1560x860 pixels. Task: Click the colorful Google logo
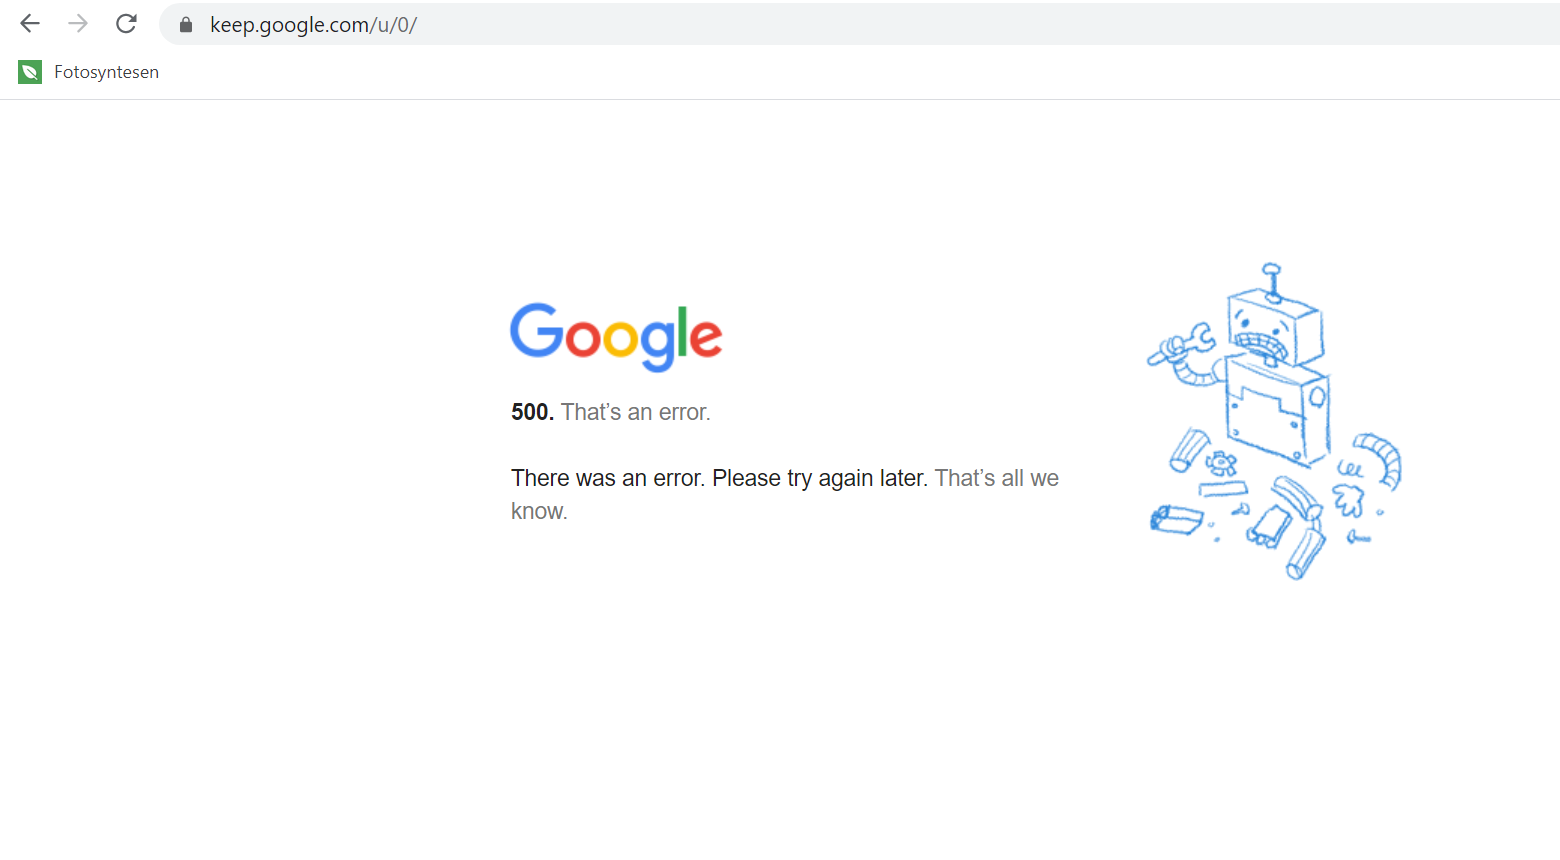(616, 337)
